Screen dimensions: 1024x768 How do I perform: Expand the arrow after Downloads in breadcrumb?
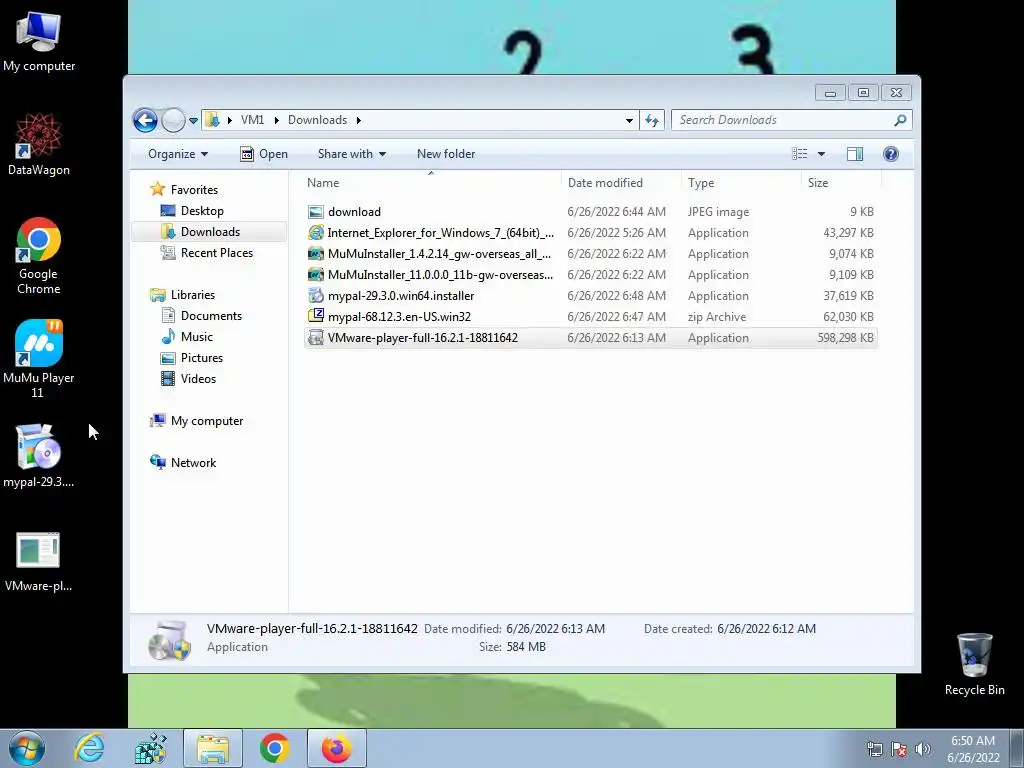coord(359,120)
